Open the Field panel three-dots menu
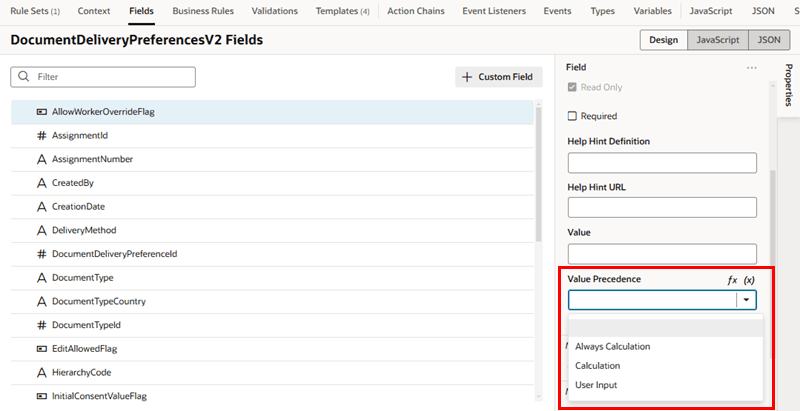The image size is (800, 411). pos(751,67)
